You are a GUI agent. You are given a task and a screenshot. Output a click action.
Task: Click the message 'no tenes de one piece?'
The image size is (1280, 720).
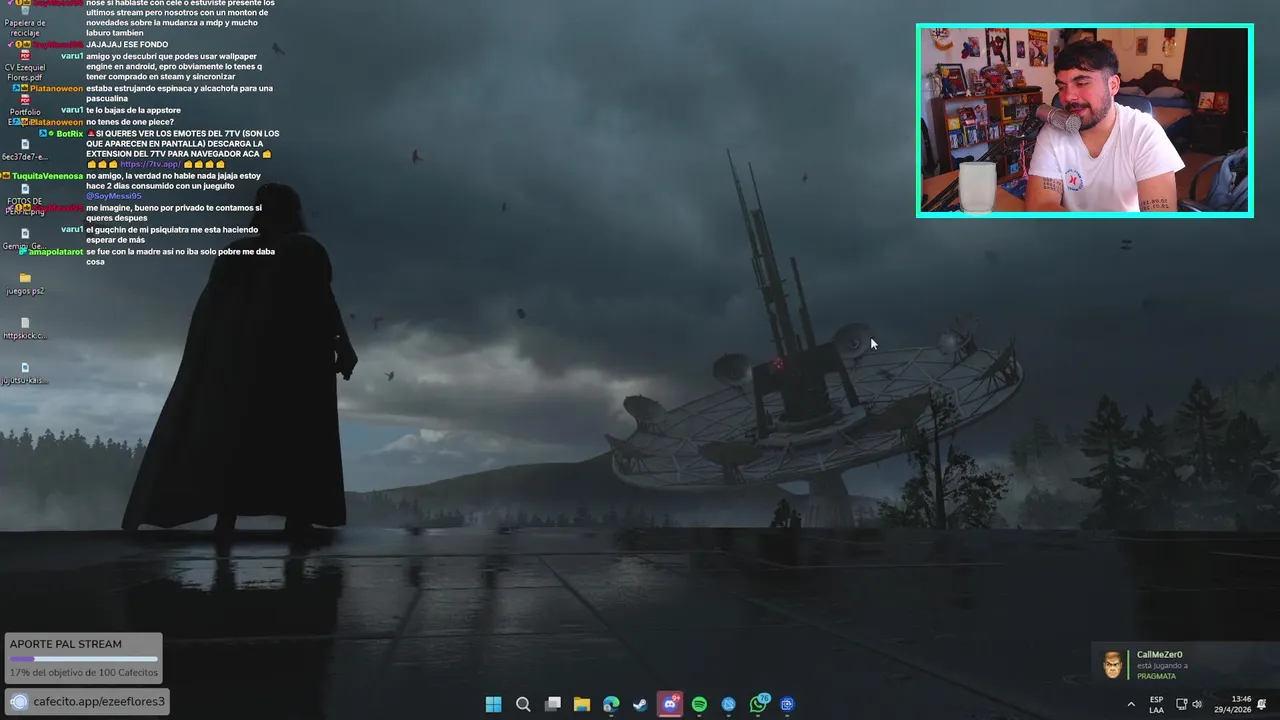[130, 122]
